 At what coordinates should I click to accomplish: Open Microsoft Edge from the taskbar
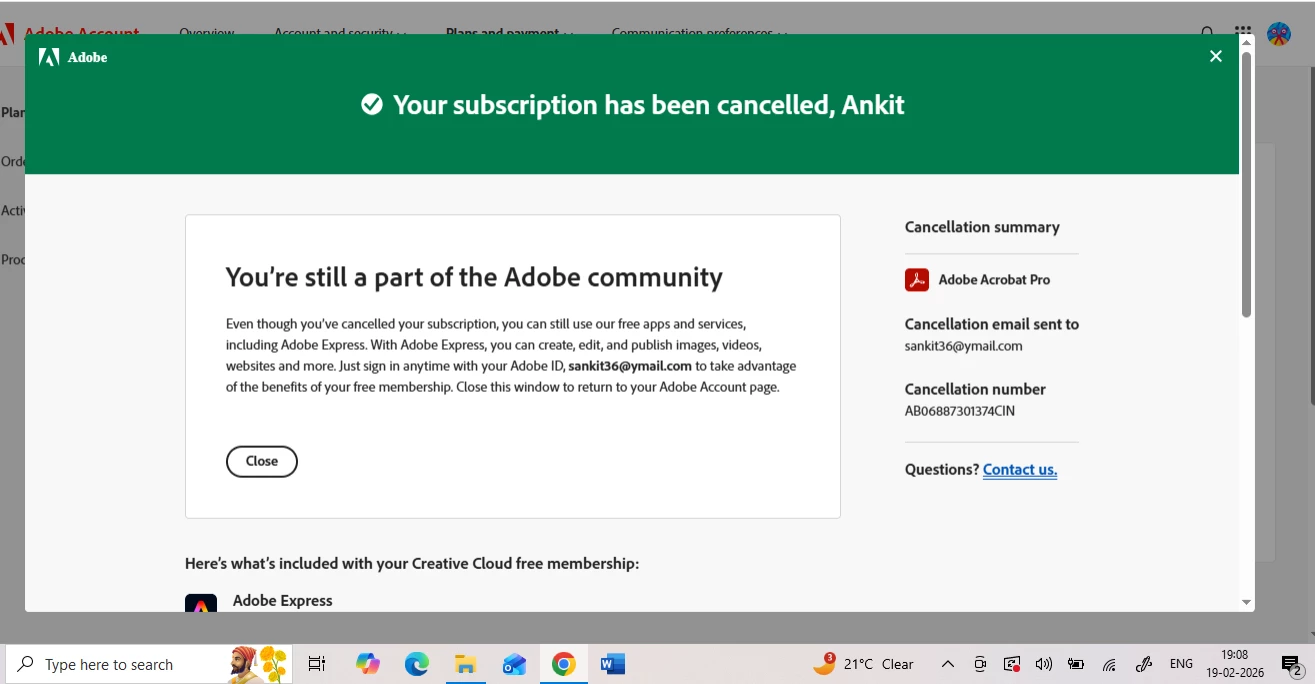[x=417, y=664]
